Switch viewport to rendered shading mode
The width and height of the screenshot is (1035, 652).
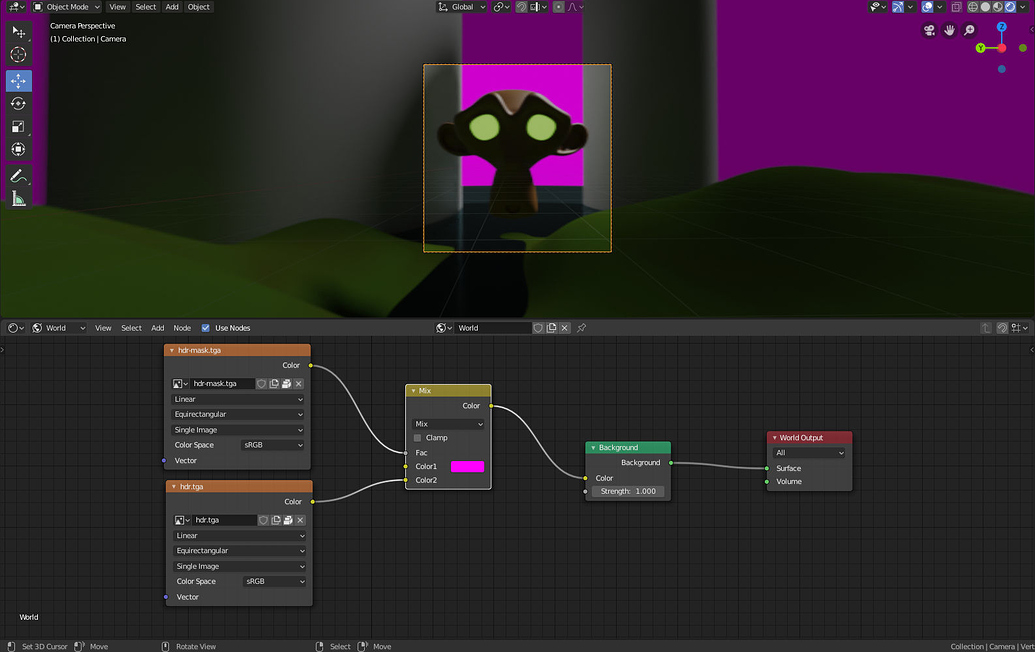coord(1009,7)
